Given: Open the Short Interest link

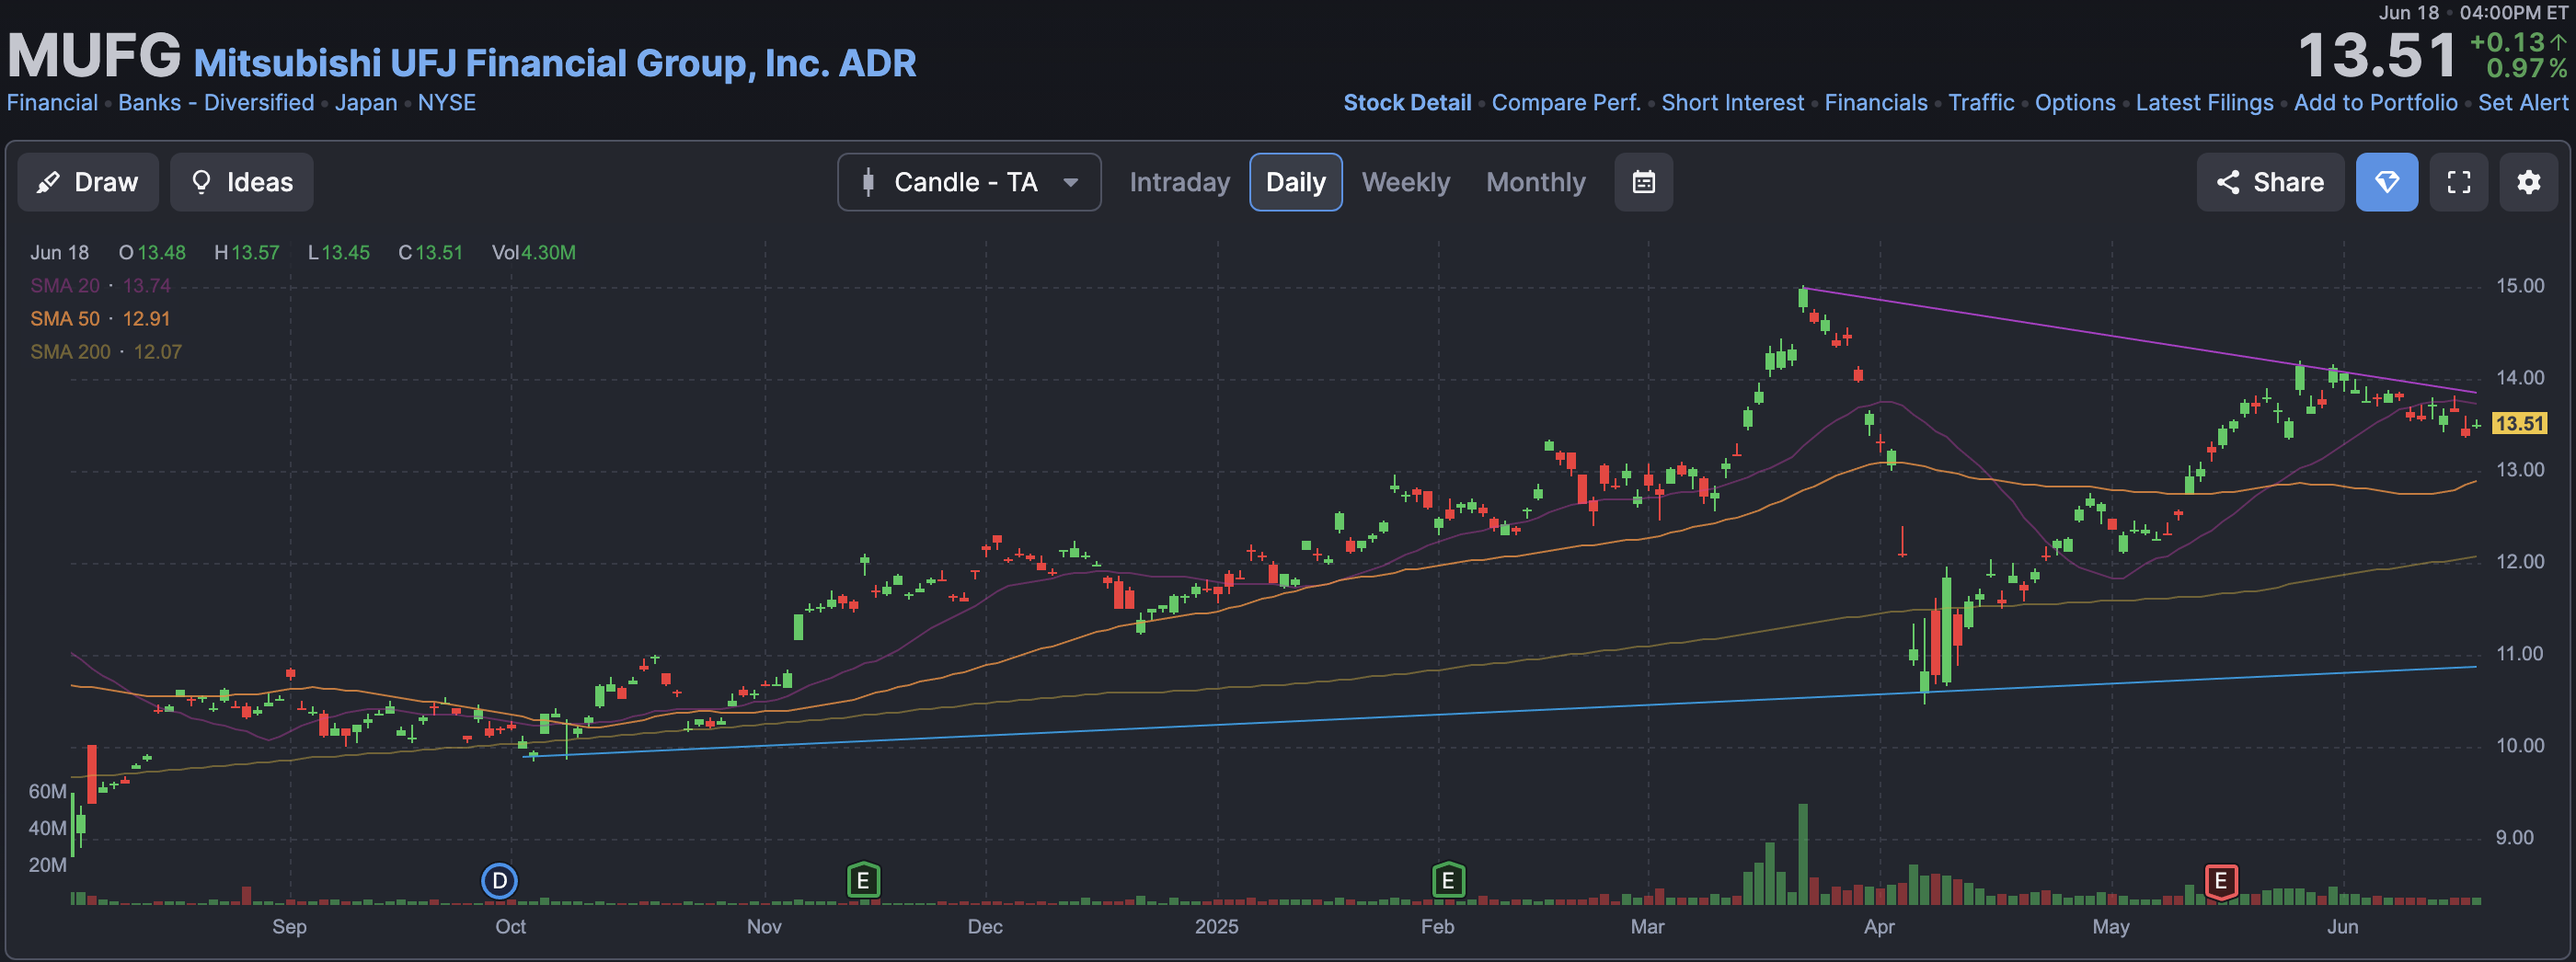Looking at the screenshot, I should pyautogui.click(x=1732, y=103).
